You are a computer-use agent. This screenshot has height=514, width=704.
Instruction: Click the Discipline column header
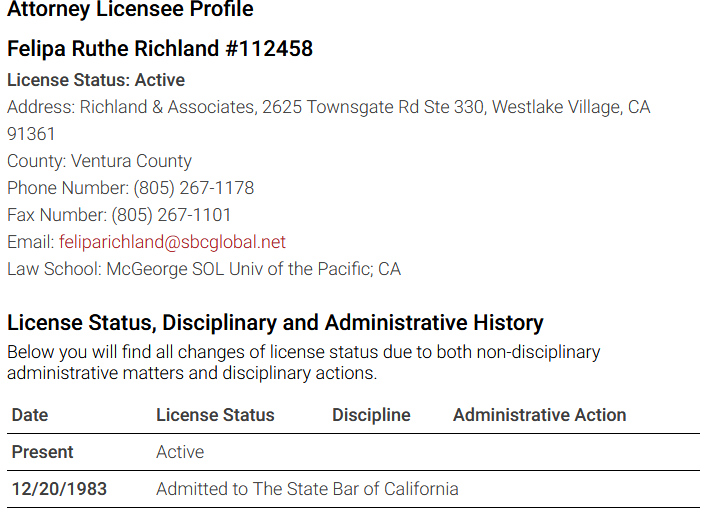tap(371, 415)
